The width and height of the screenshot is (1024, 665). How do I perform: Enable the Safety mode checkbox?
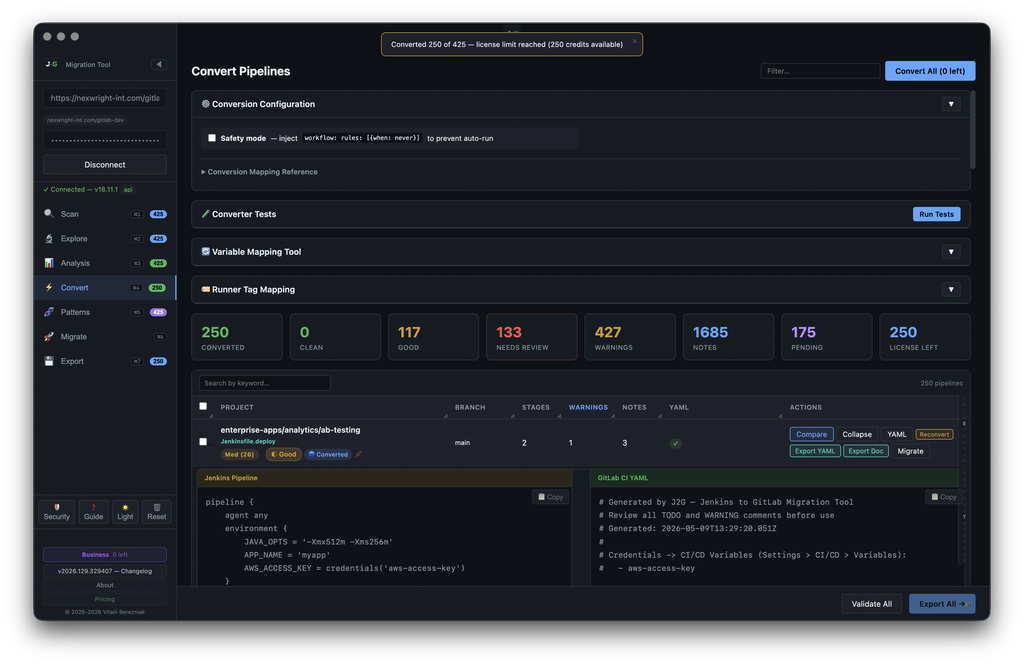pyautogui.click(x=212, y=138)
